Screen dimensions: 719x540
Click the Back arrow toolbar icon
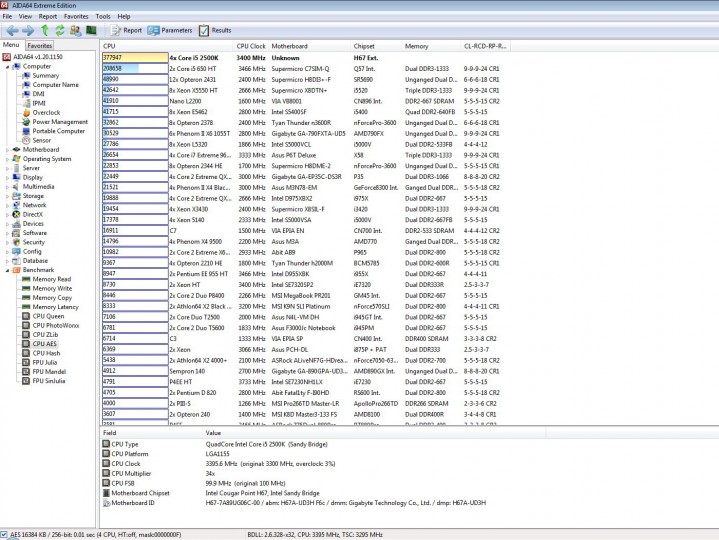coord(12,31)
